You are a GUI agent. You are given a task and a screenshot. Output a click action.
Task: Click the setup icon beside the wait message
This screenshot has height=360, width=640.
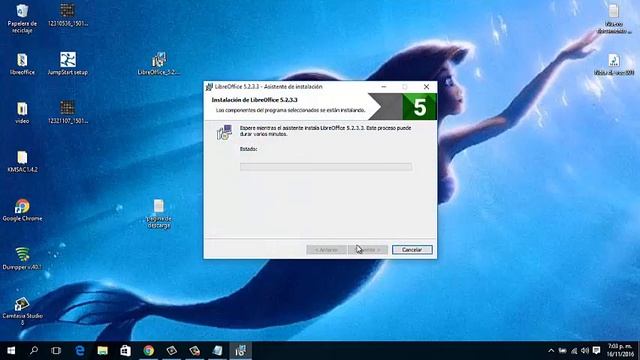(224, 132)
